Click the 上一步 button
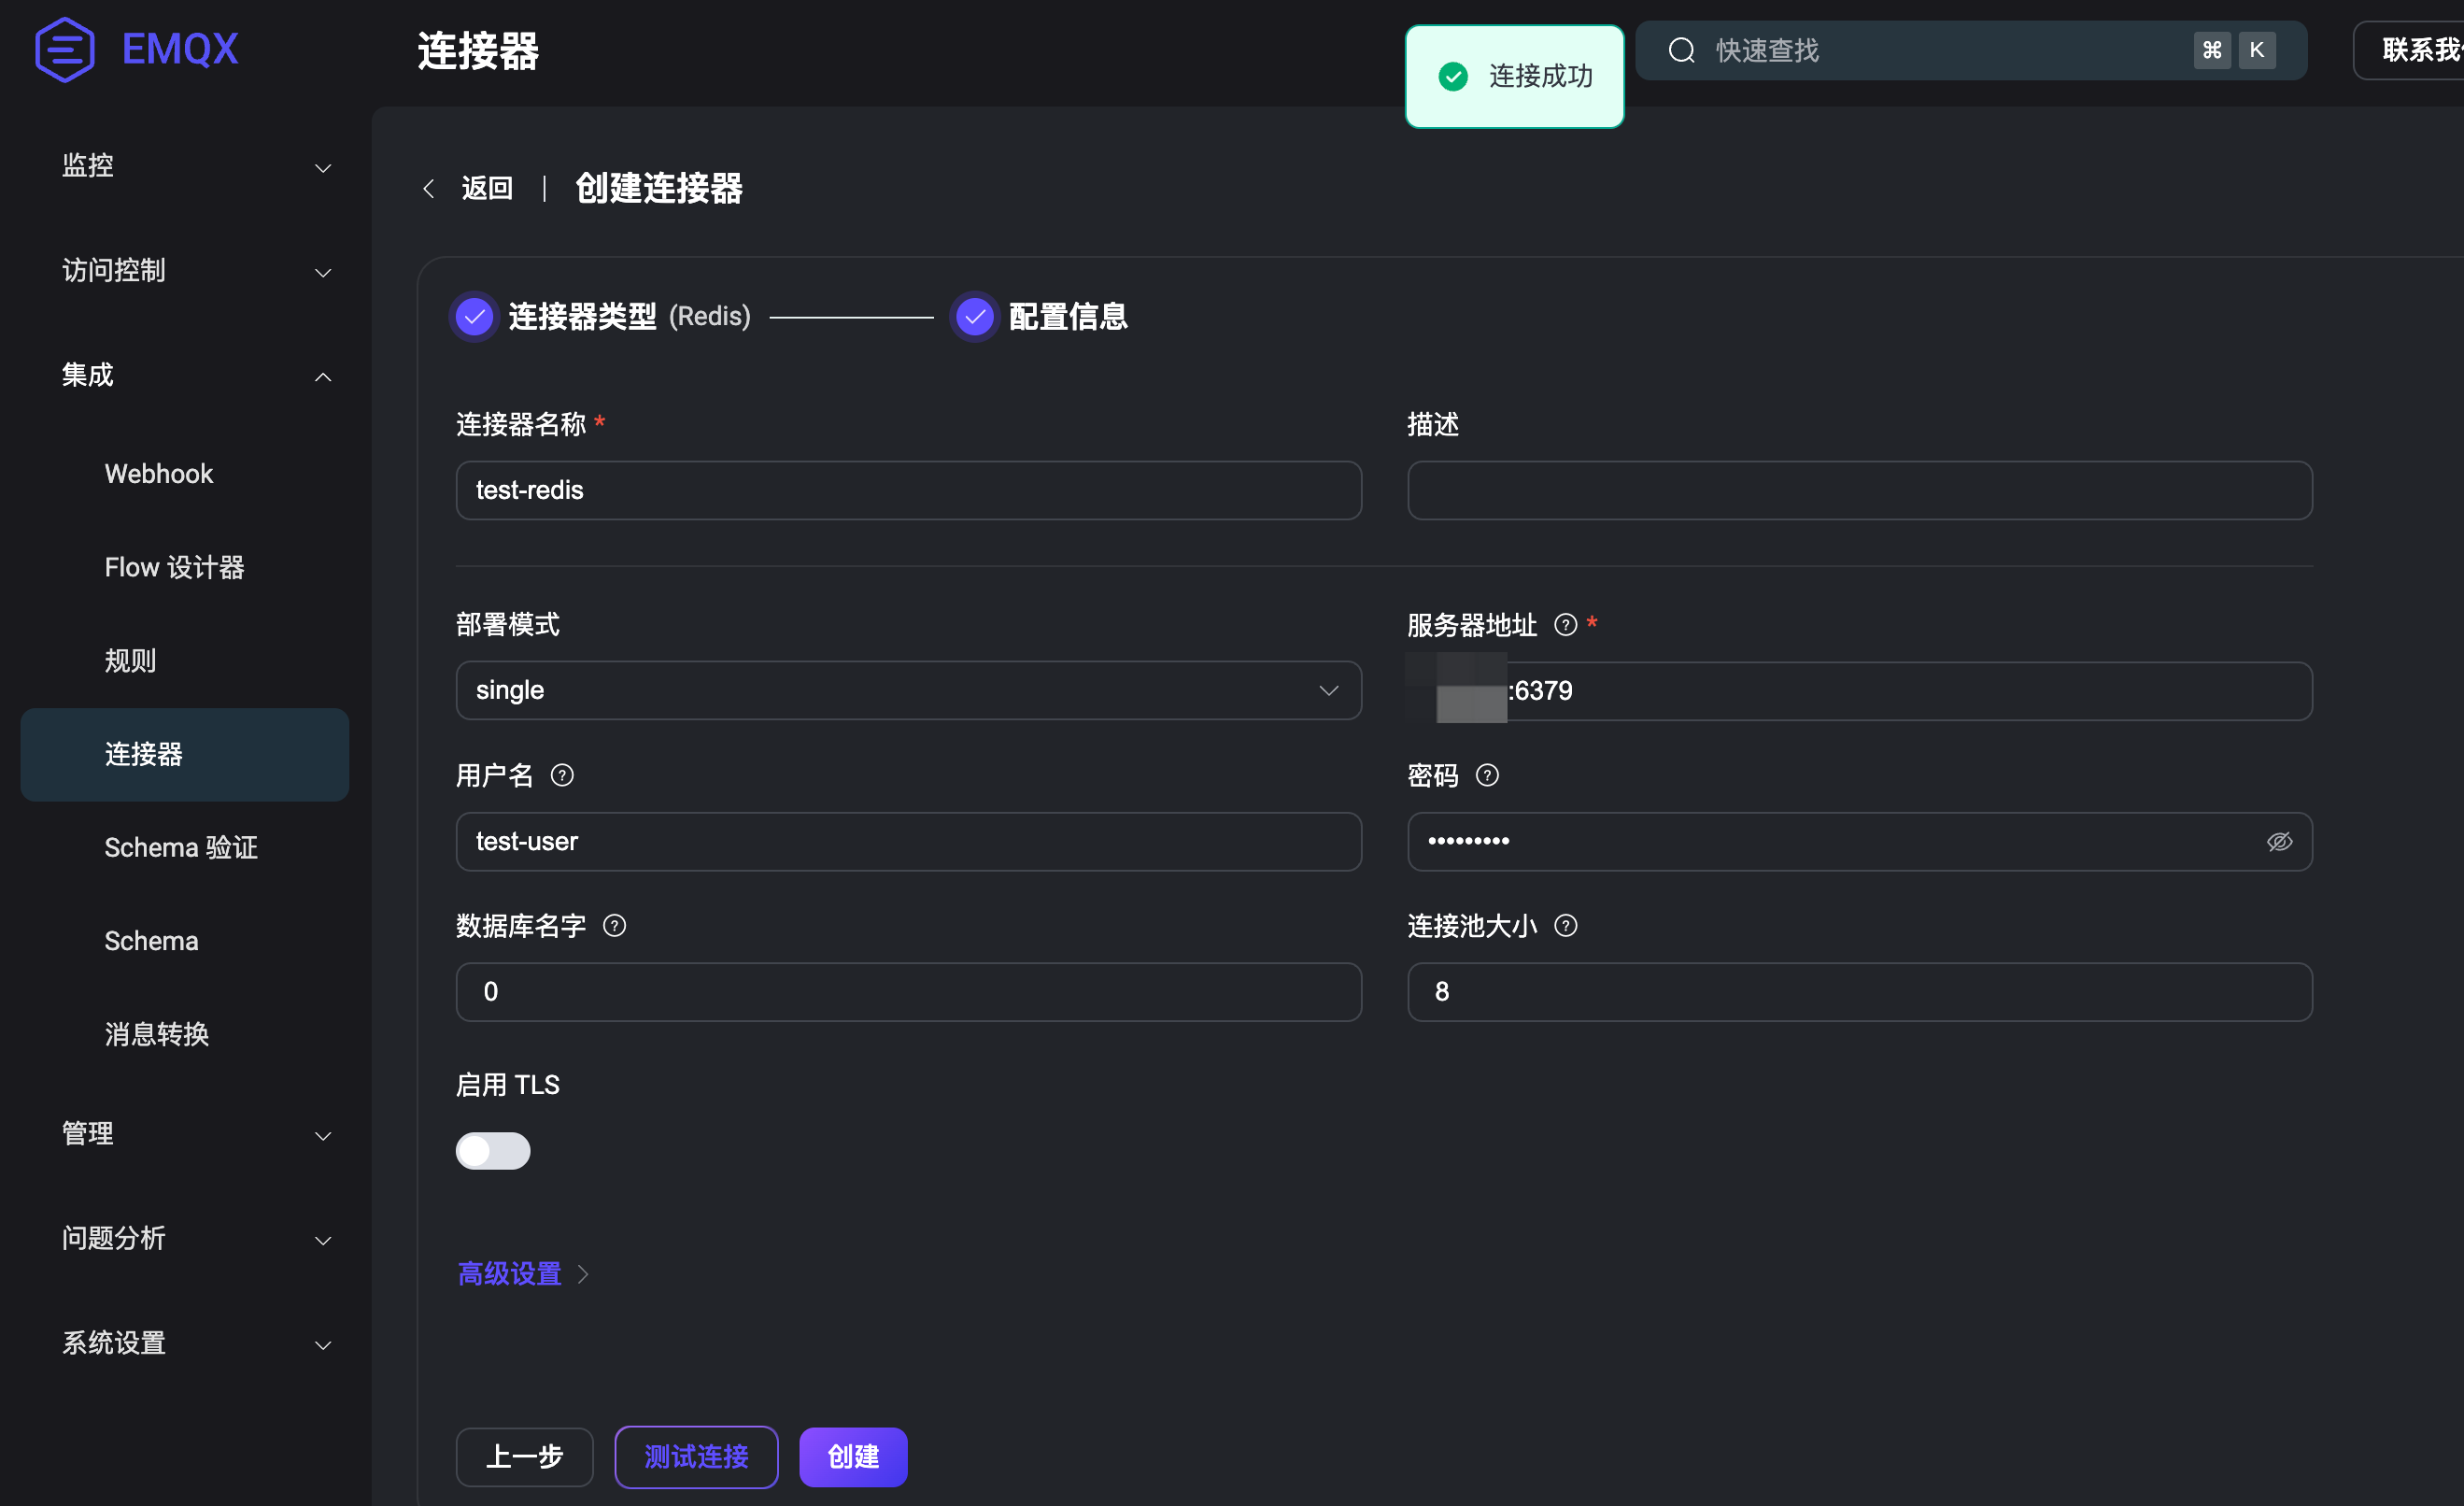The width and height of the screenshot is (2464, 1506). point(524,1457)
